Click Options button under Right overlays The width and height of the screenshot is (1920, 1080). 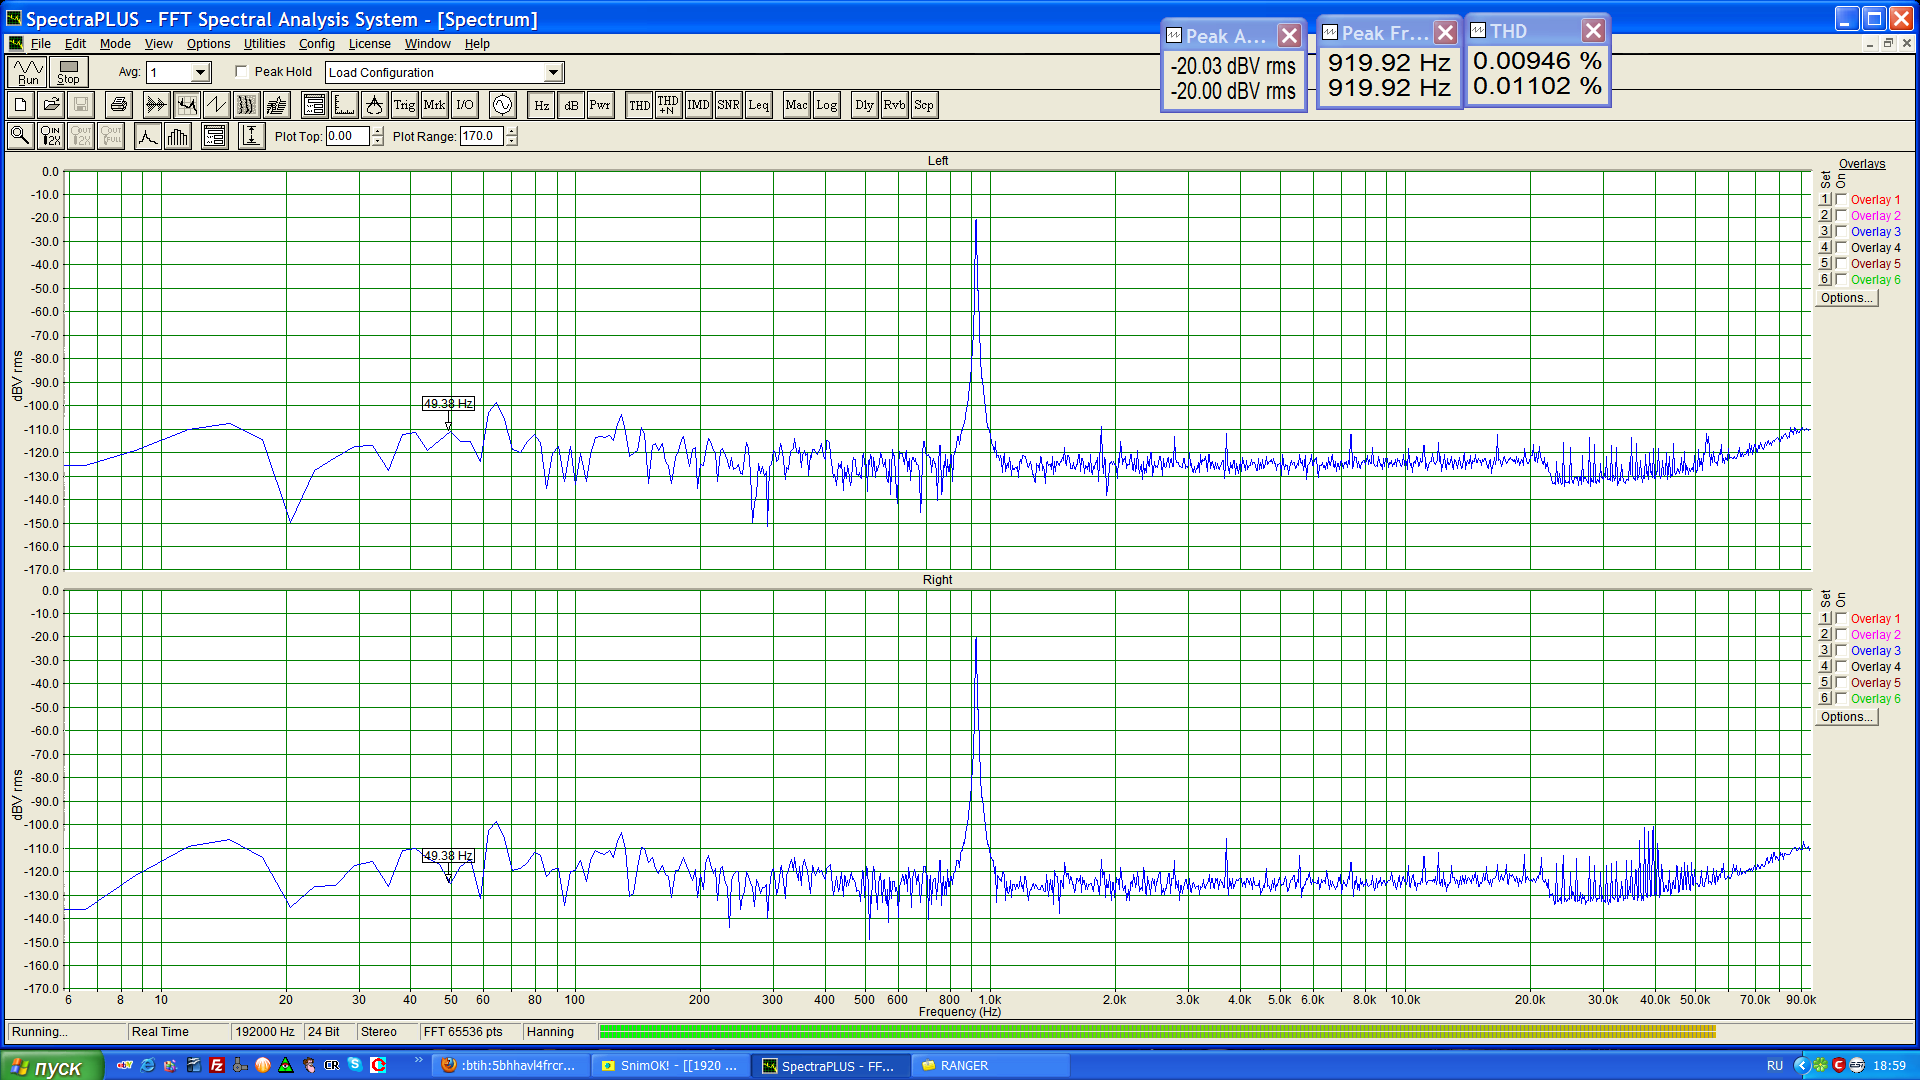(x=1846, y=717)
